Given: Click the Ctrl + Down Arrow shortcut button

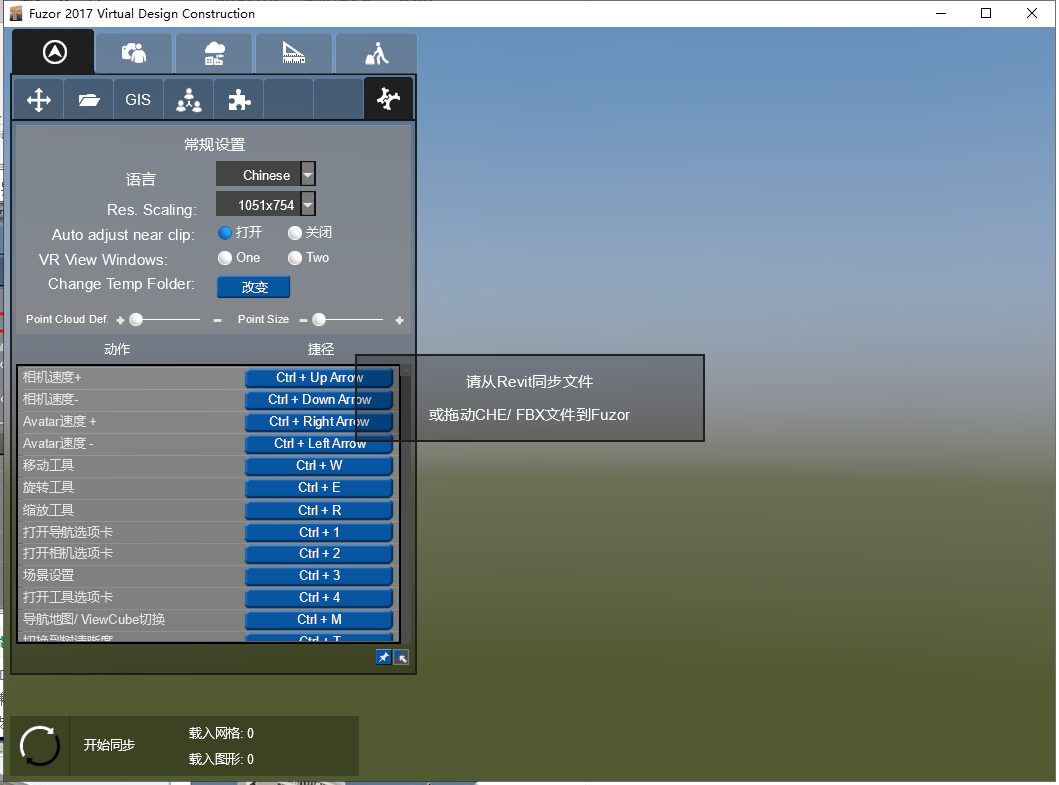Looking at the screenshot, I should click(x=319, y=400).
